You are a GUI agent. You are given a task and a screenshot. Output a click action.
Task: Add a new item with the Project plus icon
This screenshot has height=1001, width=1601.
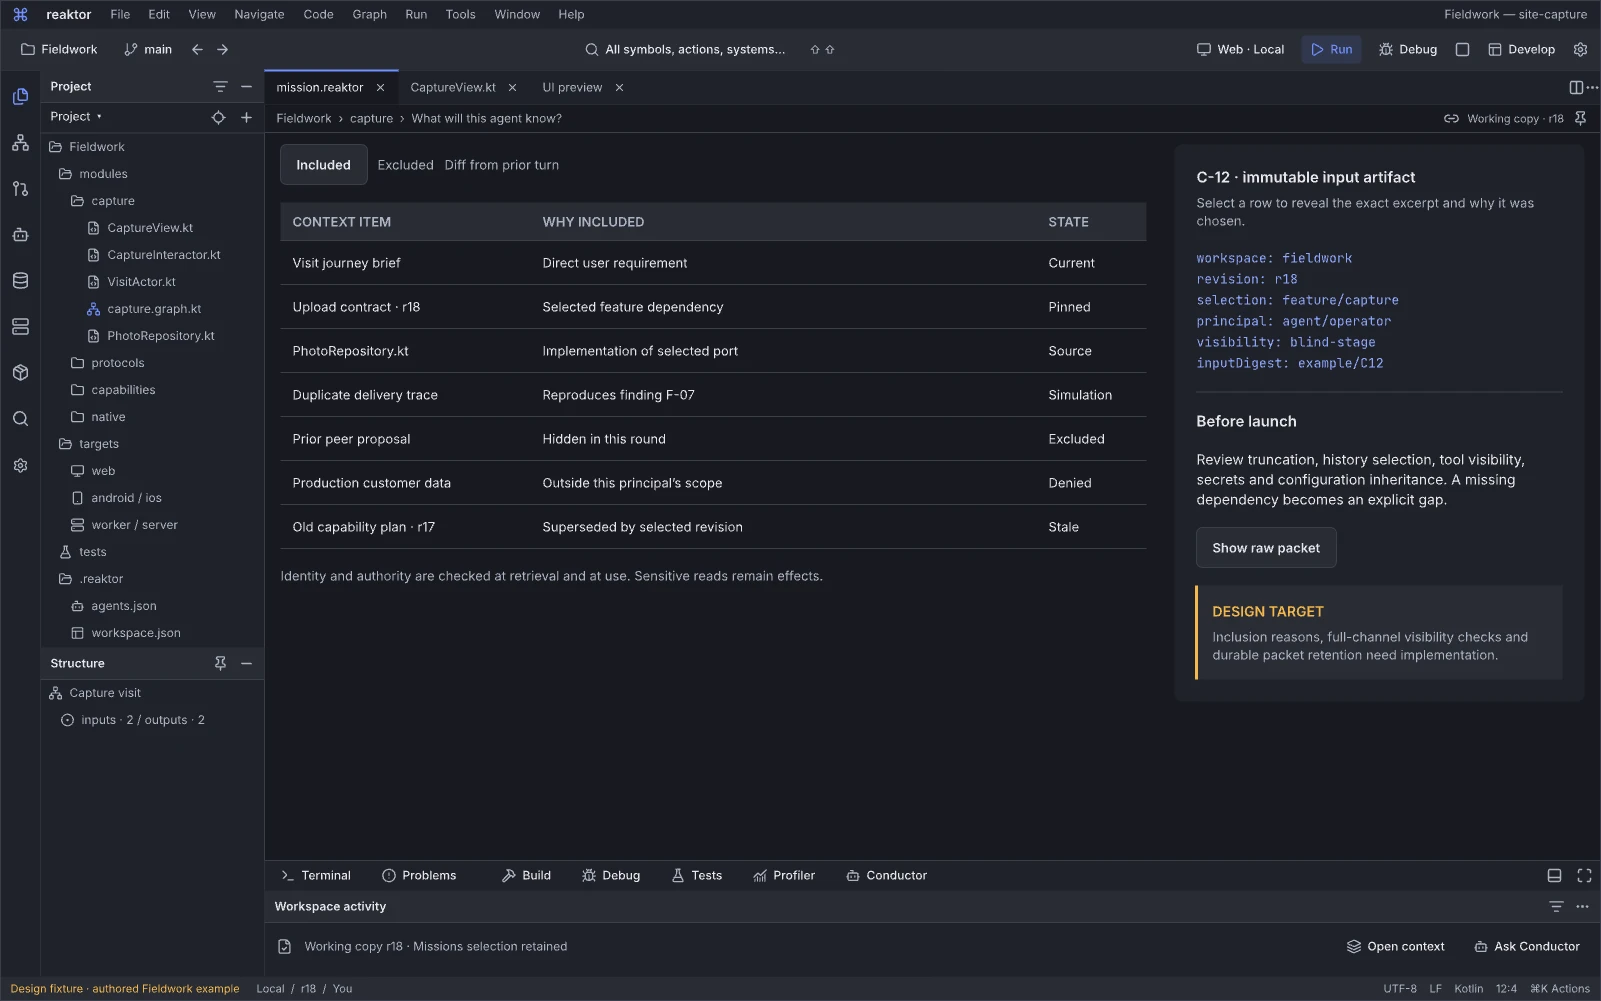click(x=246, y=117)
